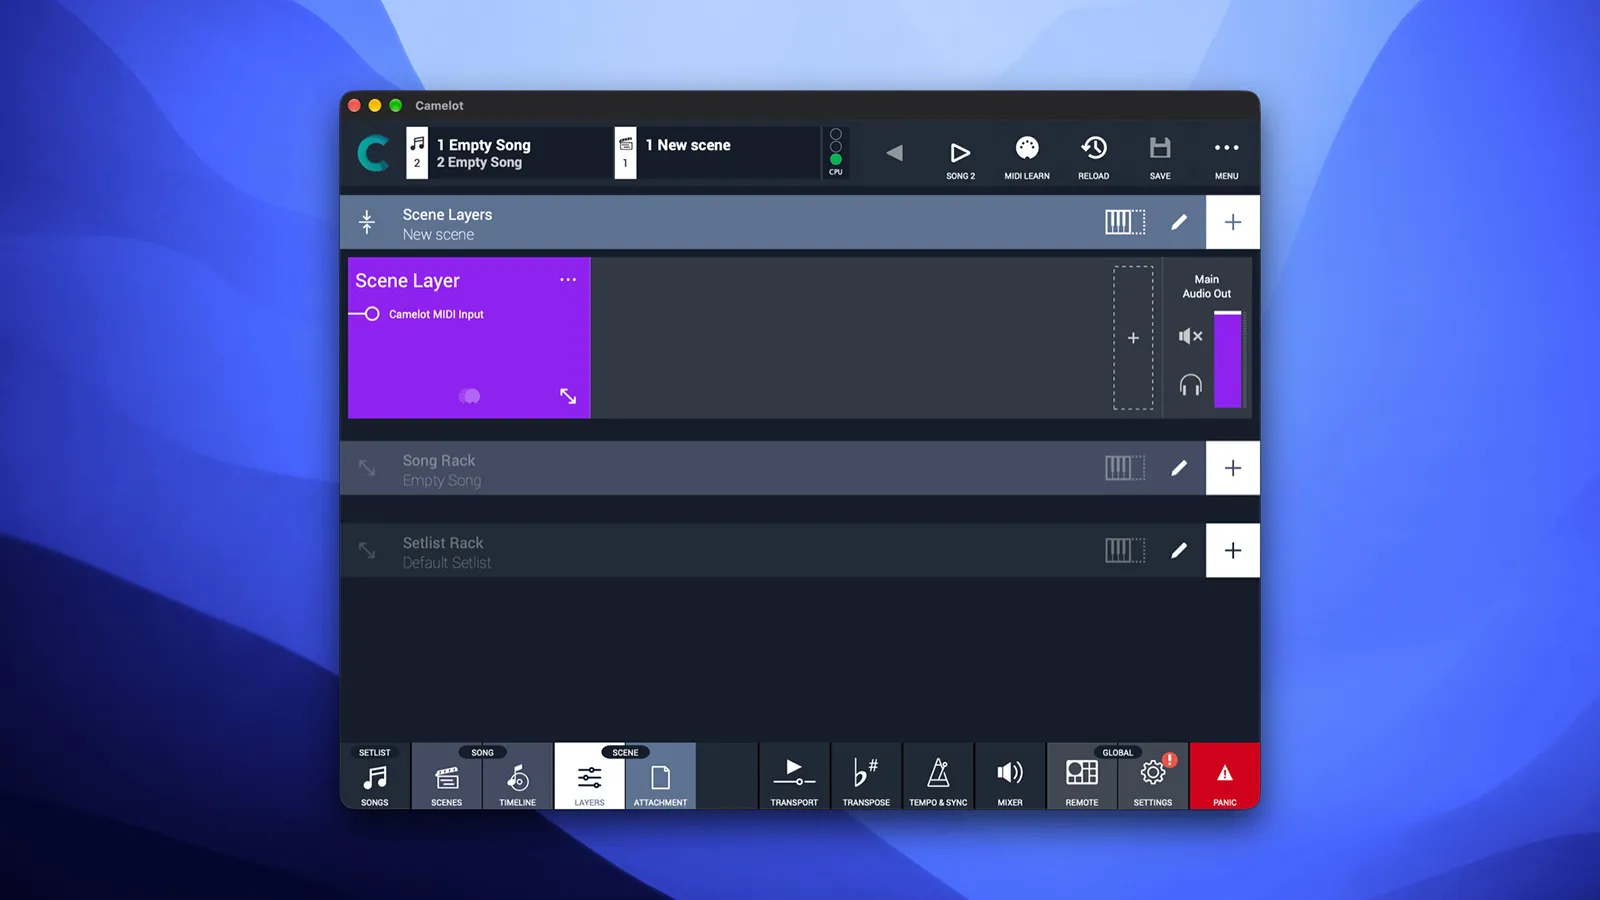Expand the Song Rack
1600x900 pixels.
pyautogui.click(x=367, y=468)
